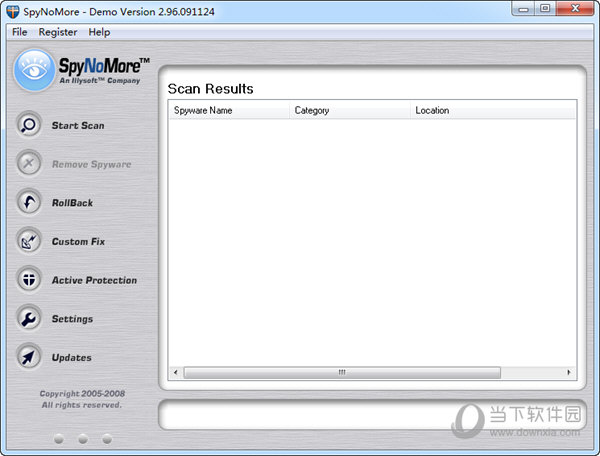Open the Register menu
Image resolution: width=600 pixels, height=456 pixels.
pyautogui.click(x=58, y=32)
